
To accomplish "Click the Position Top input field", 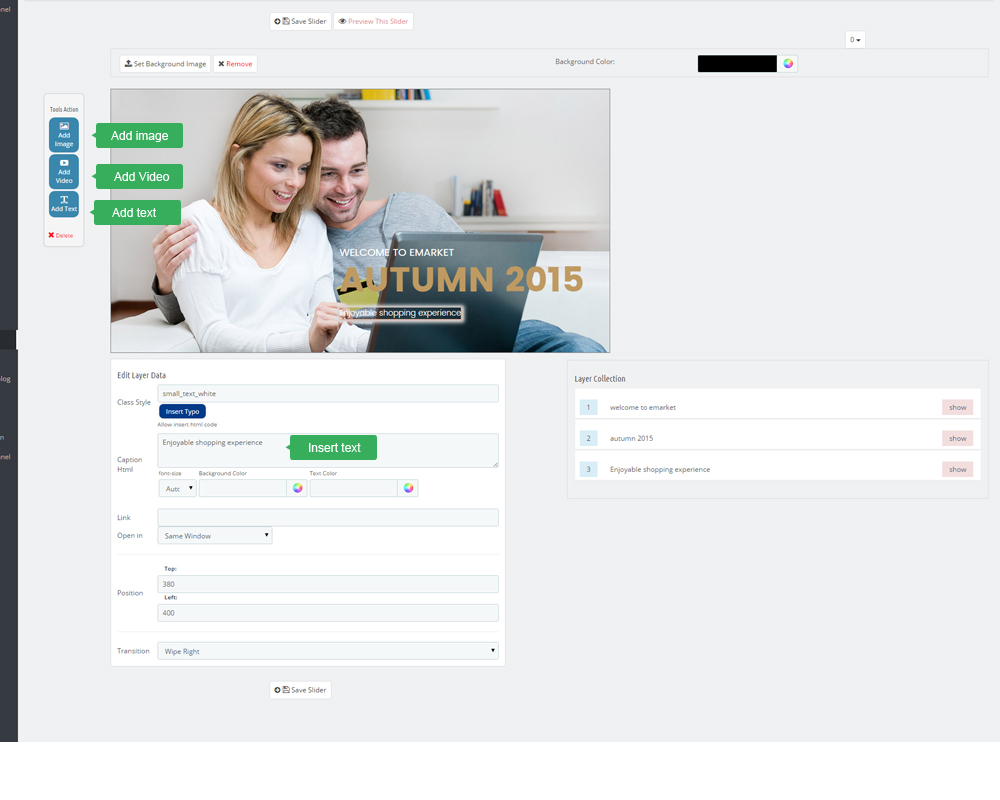I will [328, 584].
